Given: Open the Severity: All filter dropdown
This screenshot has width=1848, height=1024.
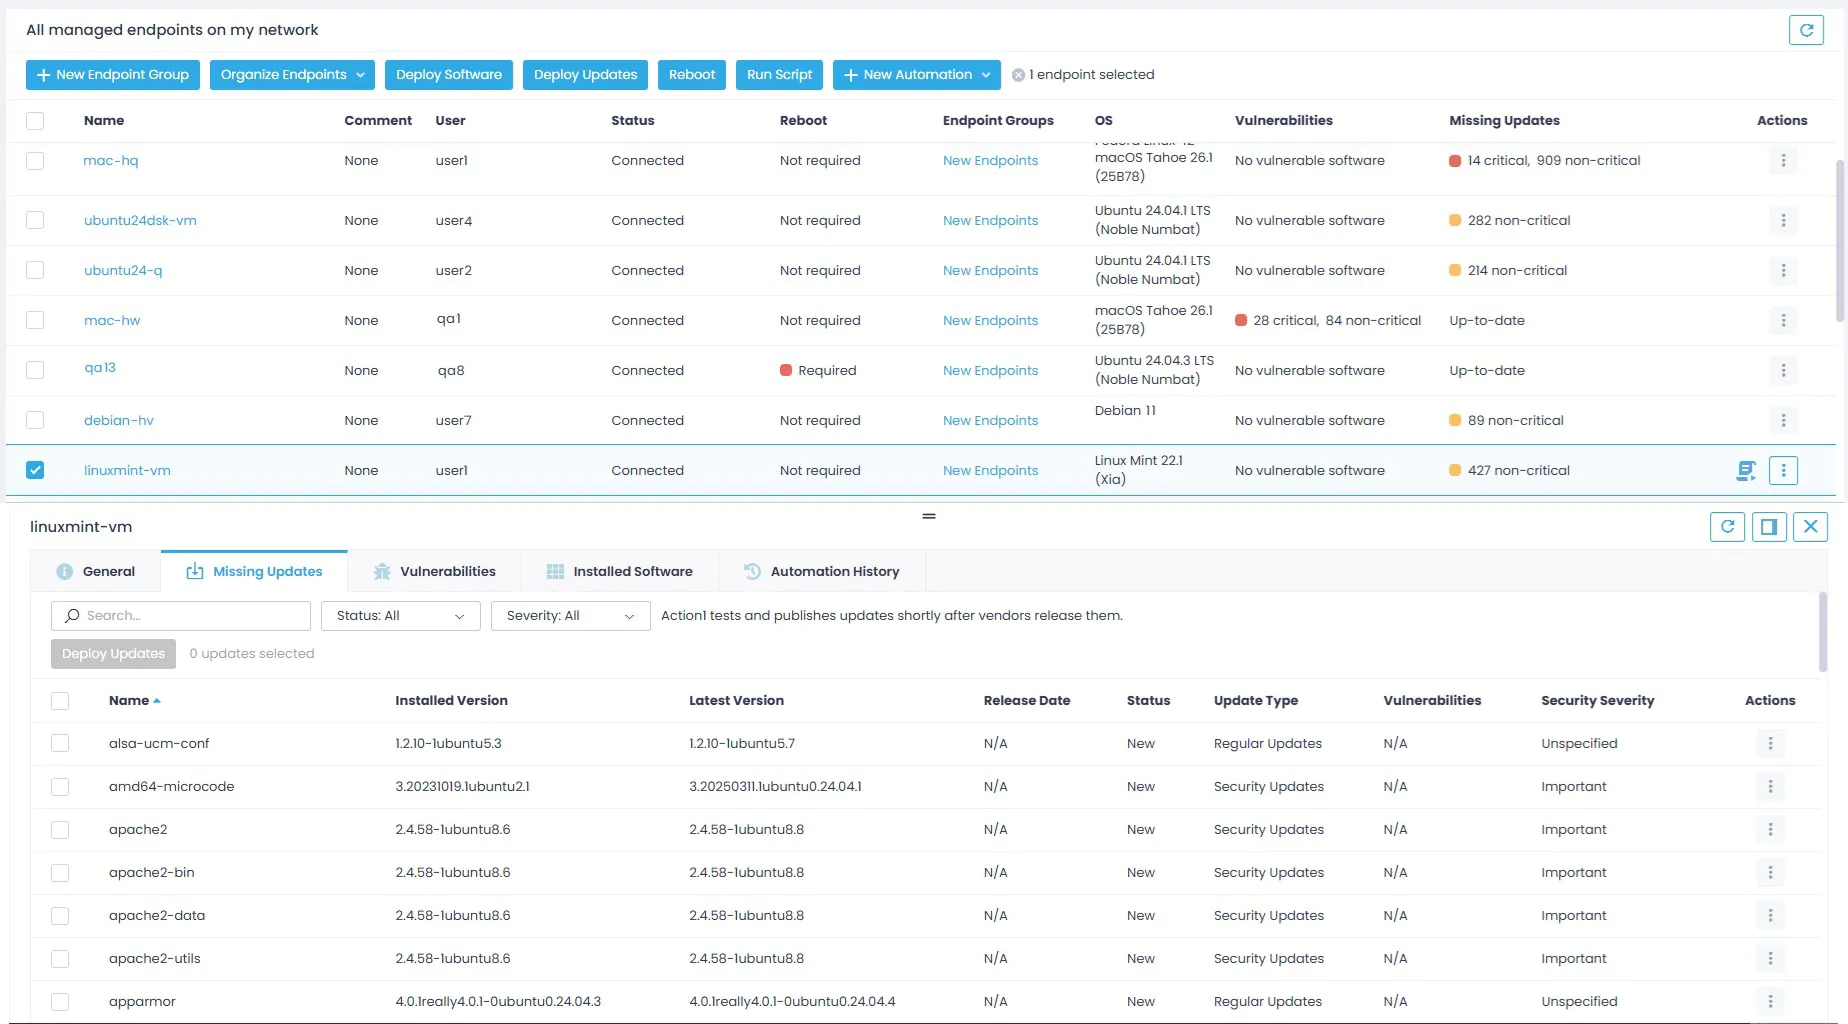Looking at the screenshot, I should [x=570, y=616].
